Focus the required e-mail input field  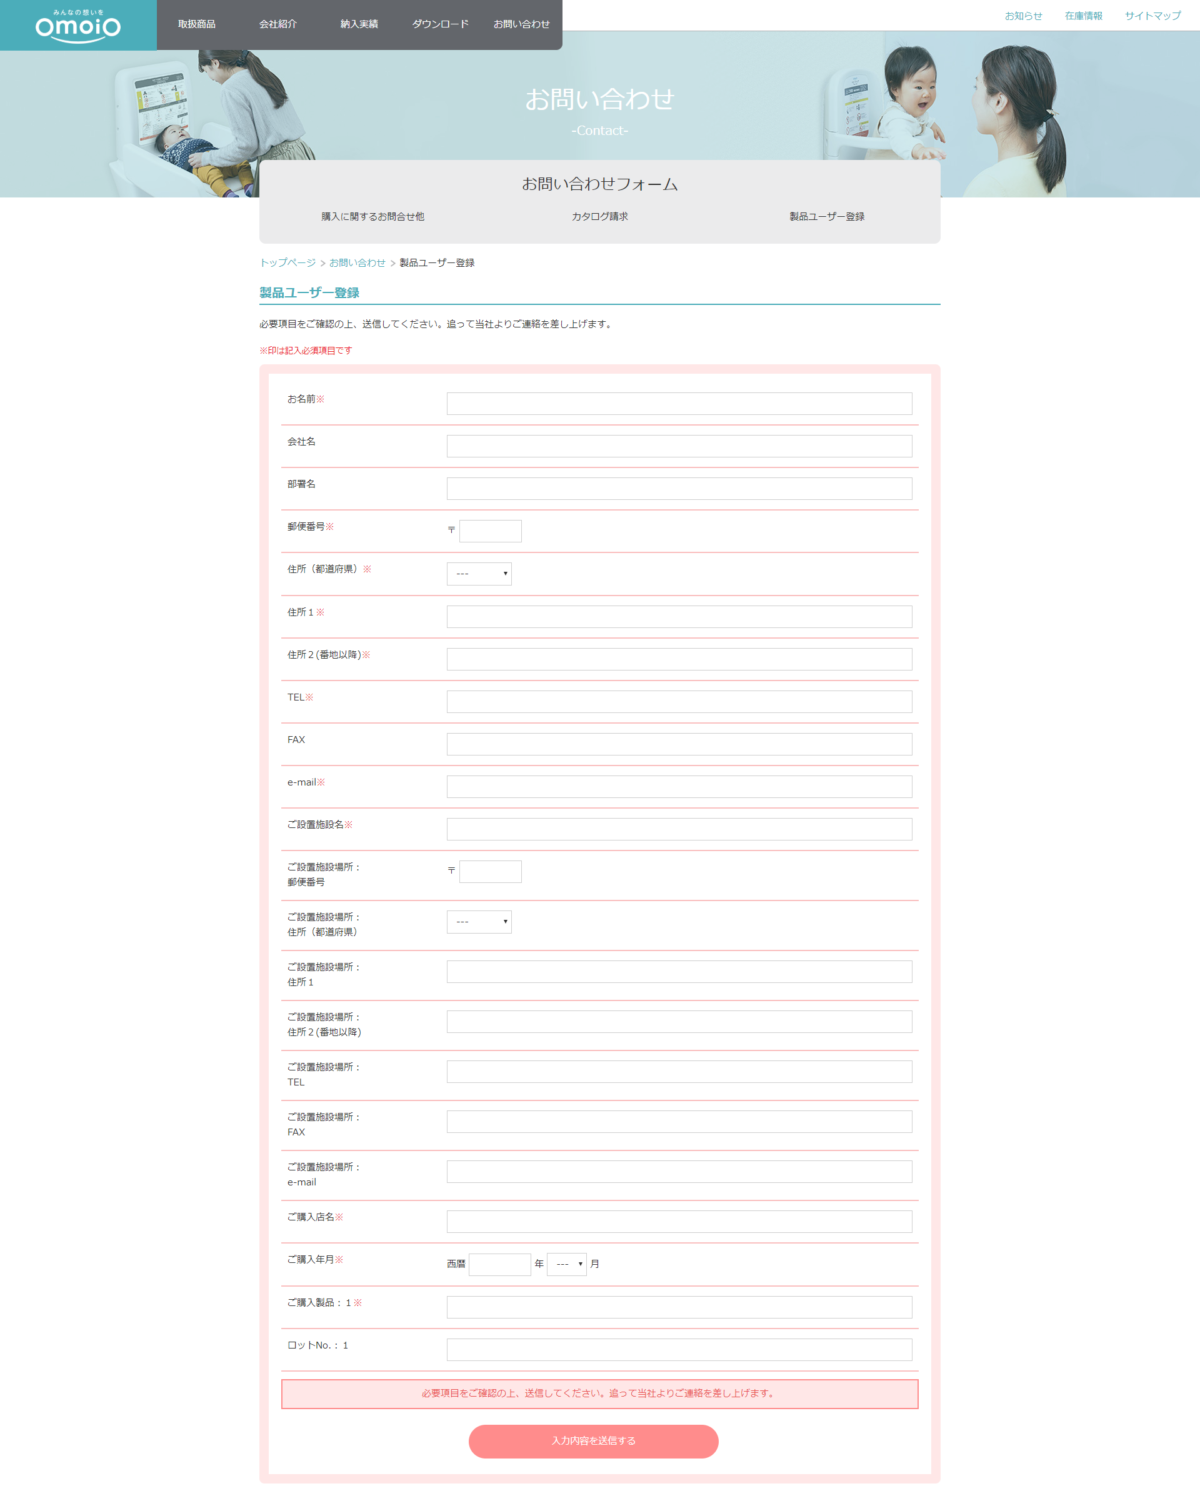(x=679, y=786)
